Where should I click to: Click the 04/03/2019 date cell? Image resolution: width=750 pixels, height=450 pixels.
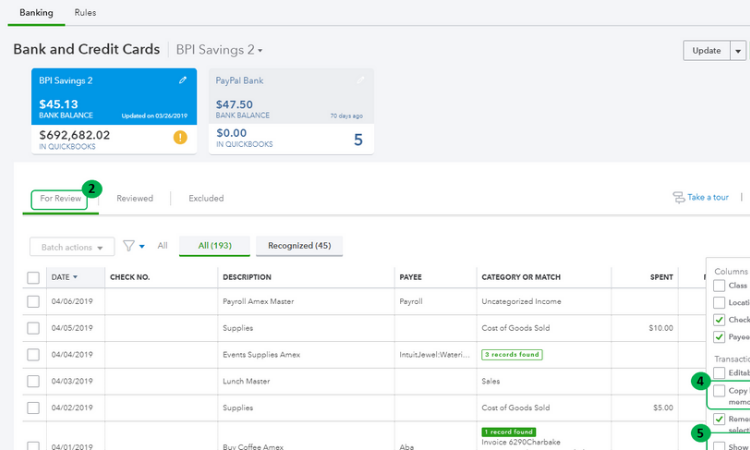point(72,381)
